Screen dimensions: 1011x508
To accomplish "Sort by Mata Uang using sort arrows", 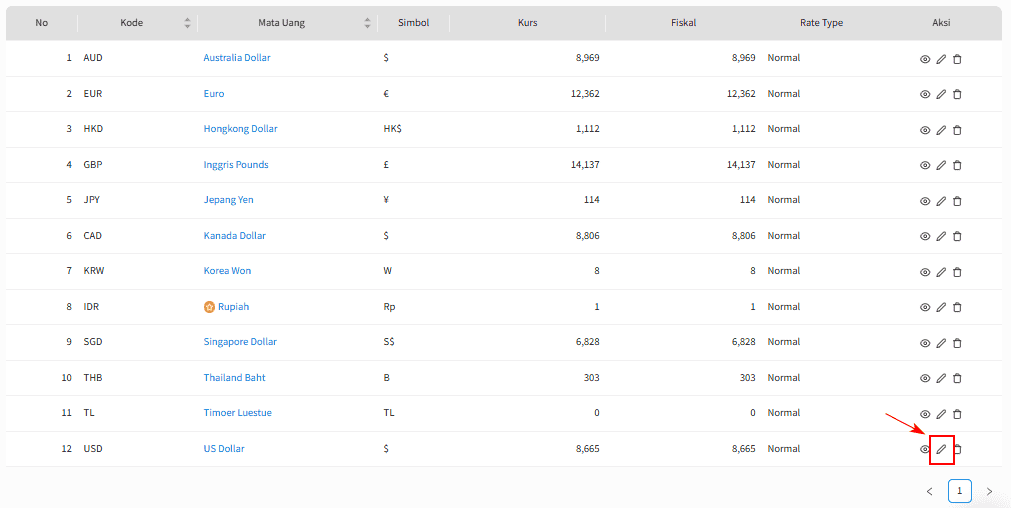I will pyautogui.click(x=367, y=23).
